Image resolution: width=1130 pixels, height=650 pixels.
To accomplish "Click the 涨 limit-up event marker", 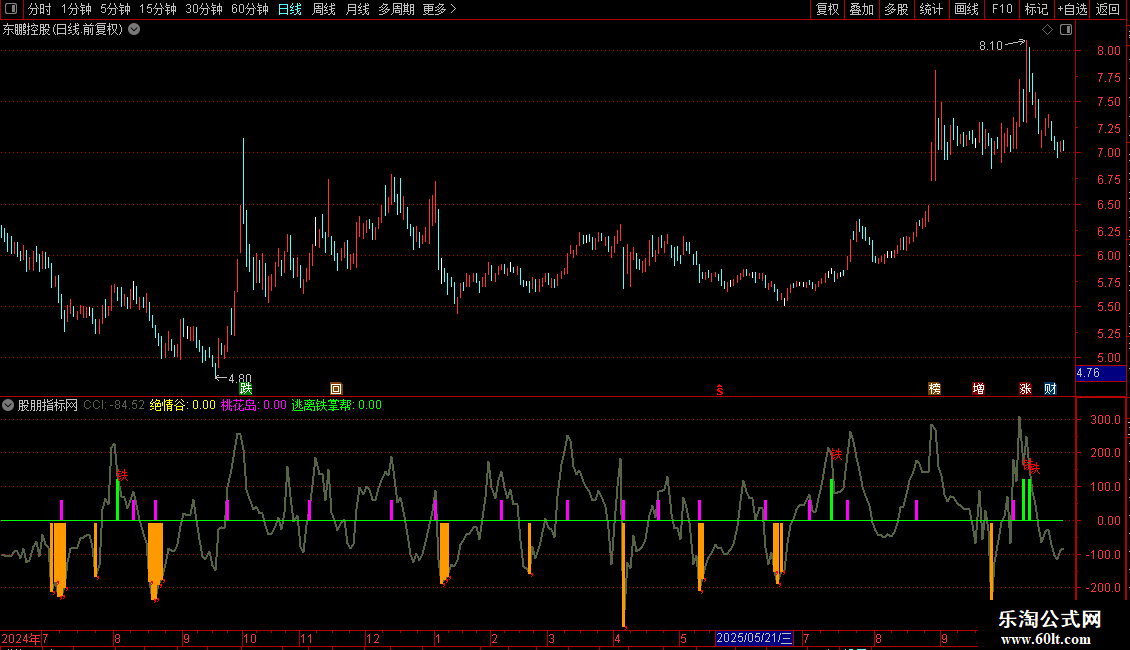I will pos(1026,389).
